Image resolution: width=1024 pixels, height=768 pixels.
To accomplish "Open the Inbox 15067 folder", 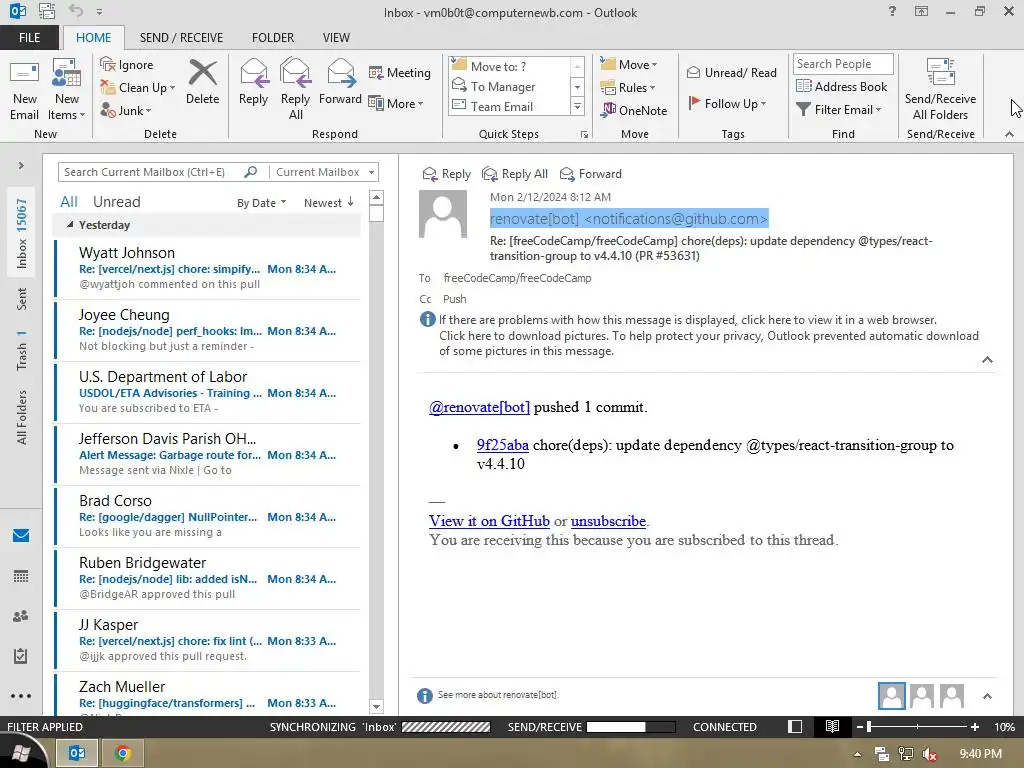I will pyautogui.click(x=22, y=234).
